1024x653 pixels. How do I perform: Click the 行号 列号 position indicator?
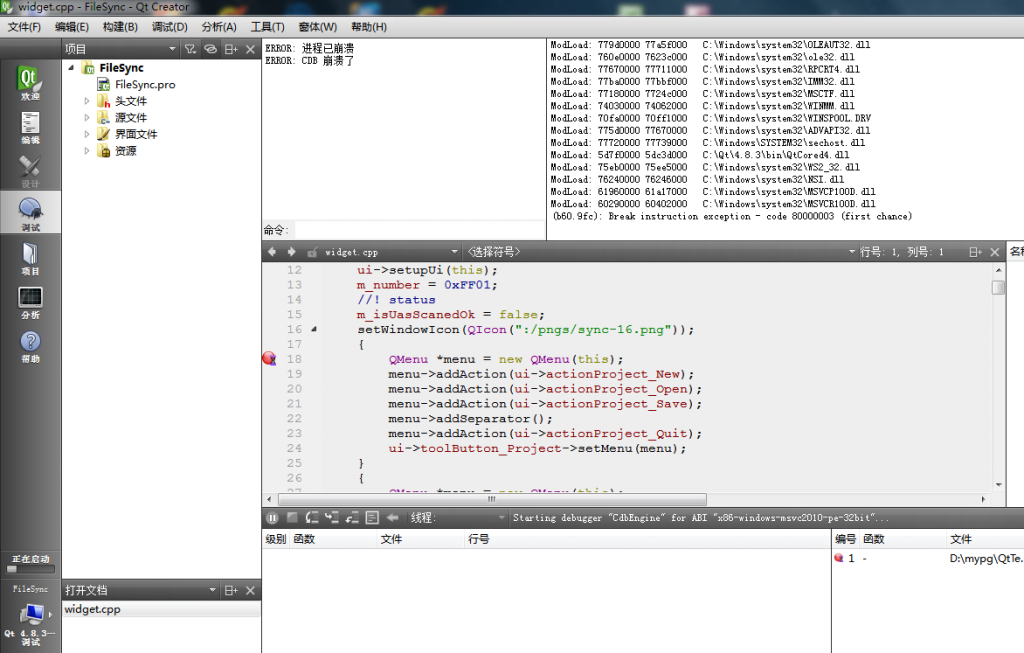pyautogui.click(x=901, y=252)
